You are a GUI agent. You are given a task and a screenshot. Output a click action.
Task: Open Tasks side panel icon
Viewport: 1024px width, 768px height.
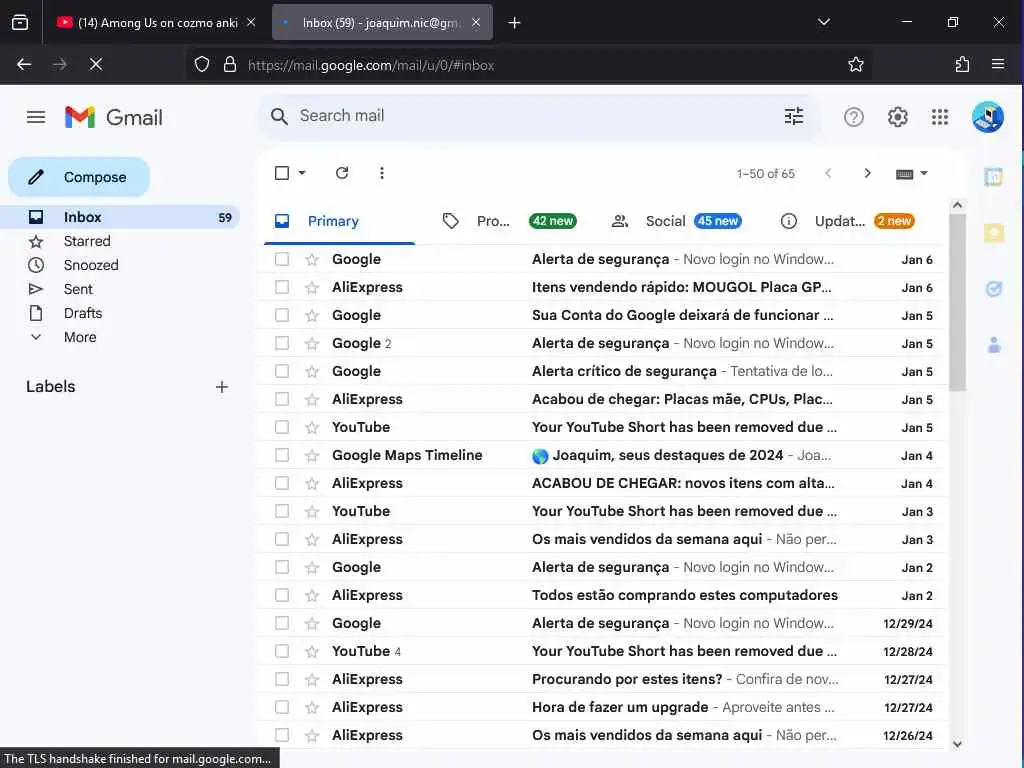[993, 289]
